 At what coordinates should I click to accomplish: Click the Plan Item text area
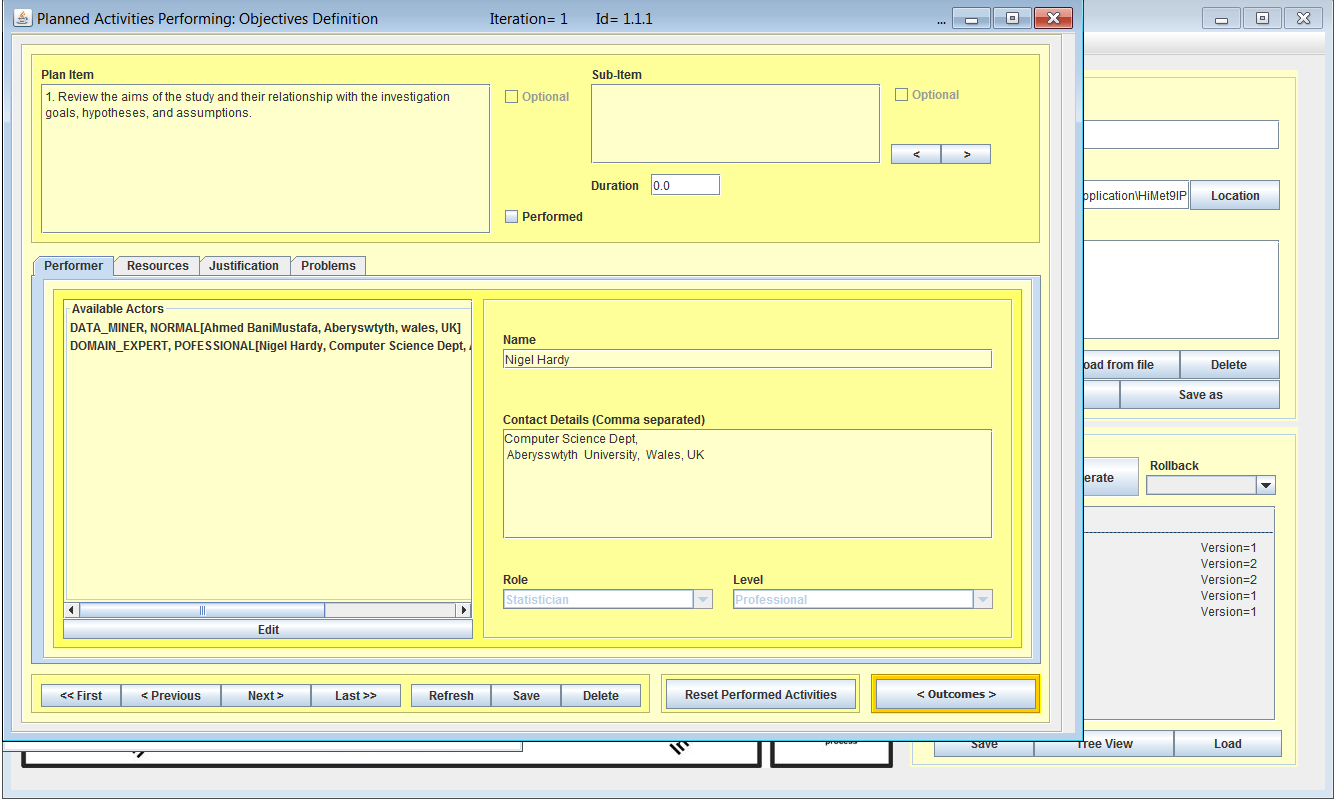(266, 158)
